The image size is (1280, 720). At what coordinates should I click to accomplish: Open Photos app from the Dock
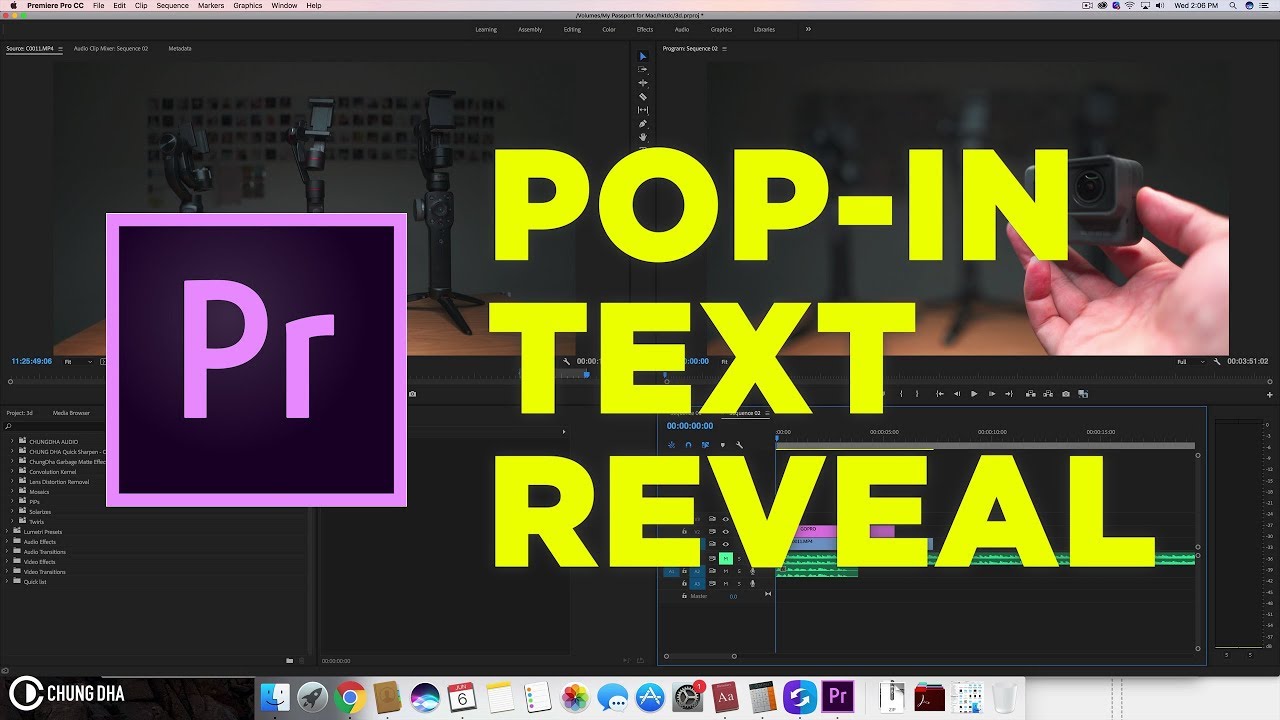[575, 696]
